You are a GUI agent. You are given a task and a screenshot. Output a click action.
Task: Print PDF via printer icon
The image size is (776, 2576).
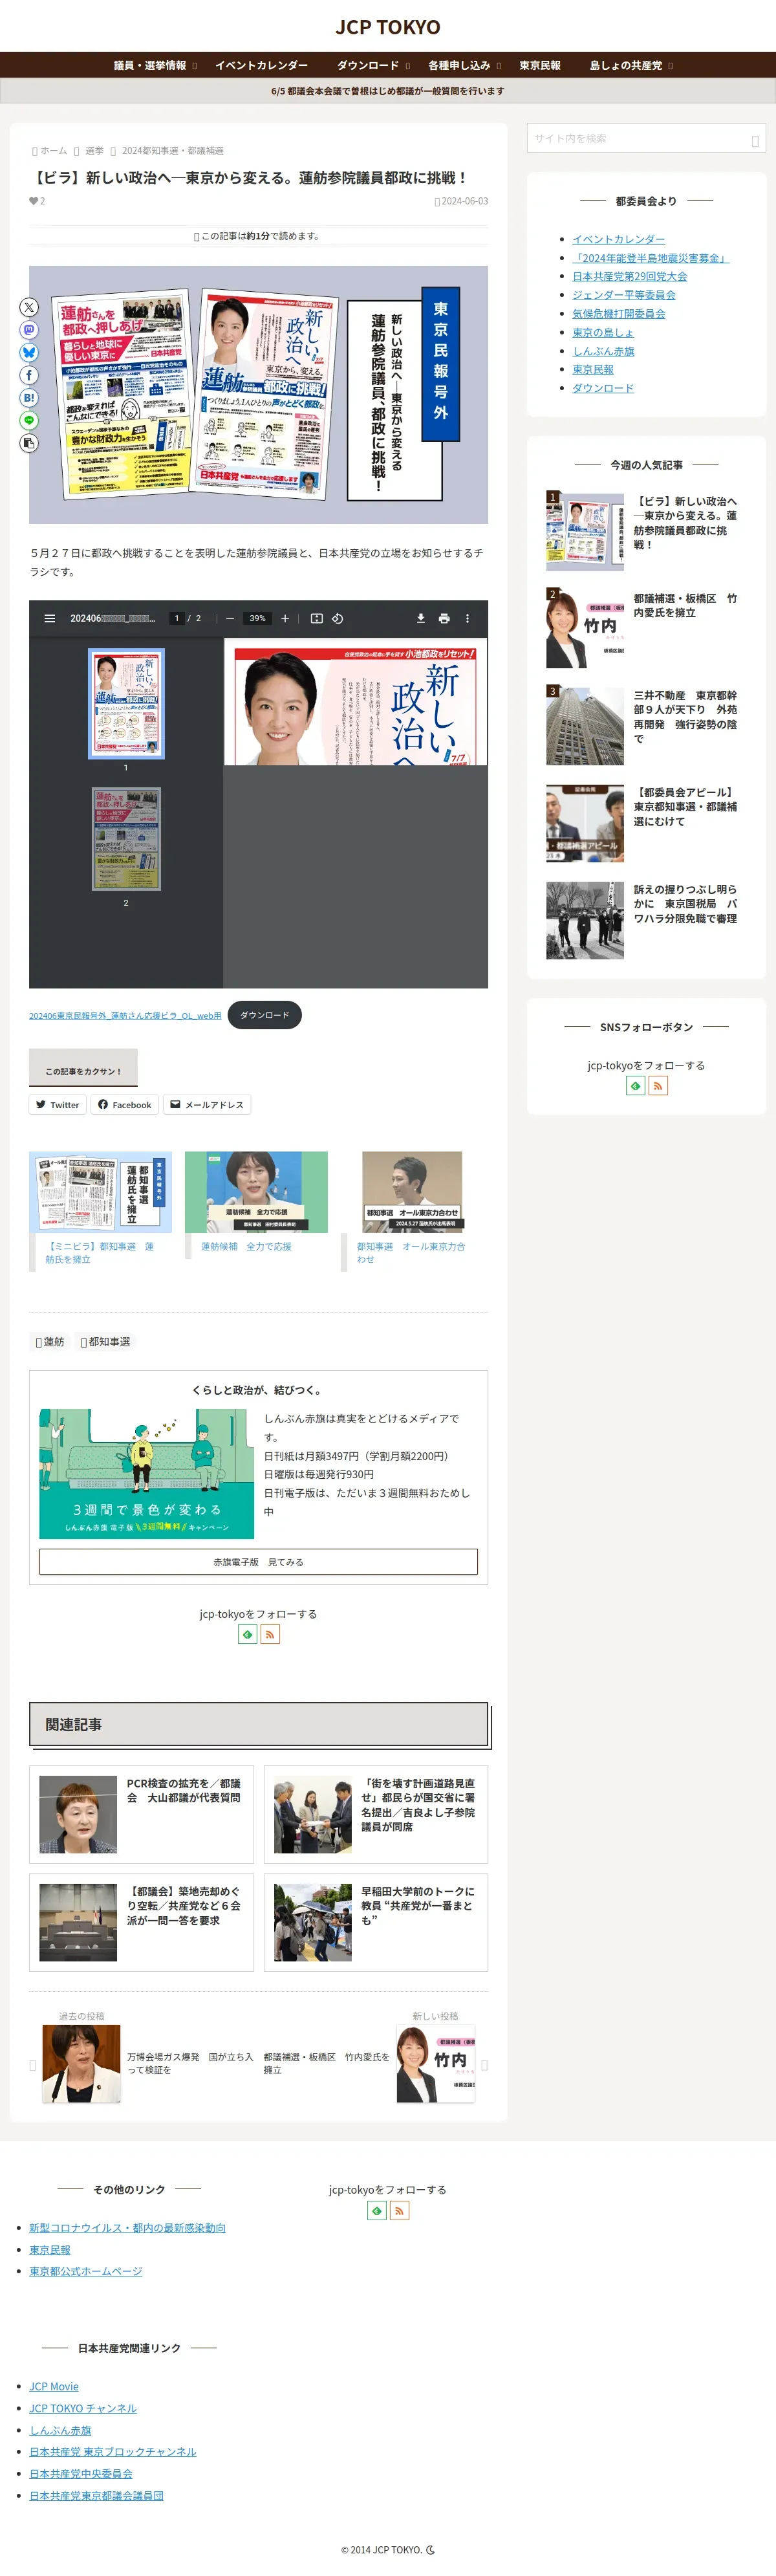444,619
